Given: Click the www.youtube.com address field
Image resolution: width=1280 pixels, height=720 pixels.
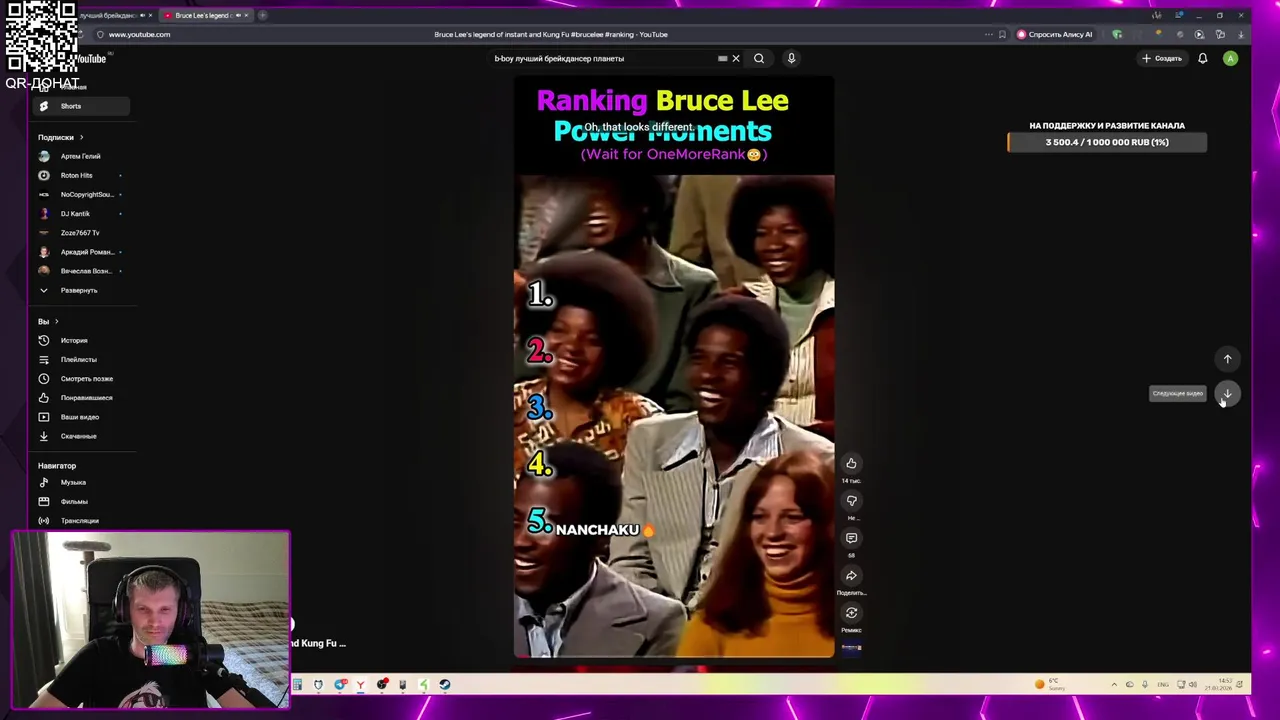Looking at the screenshot, I should click(139, 34).
